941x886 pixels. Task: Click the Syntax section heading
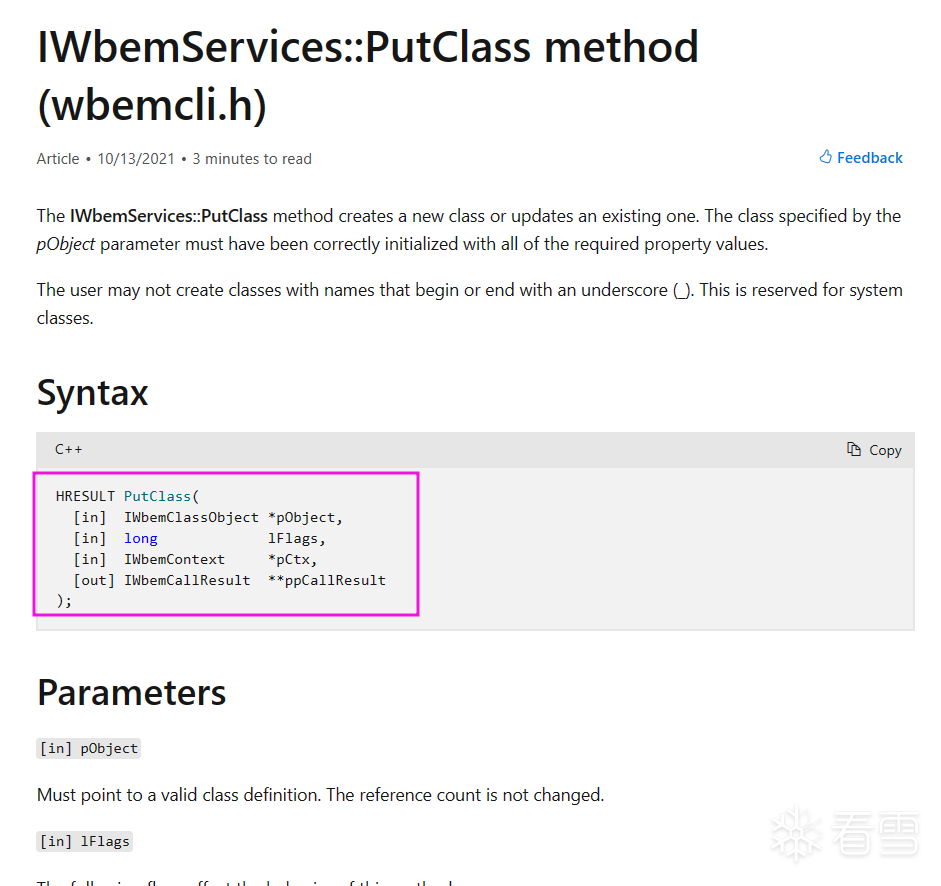tap(92, 393)
